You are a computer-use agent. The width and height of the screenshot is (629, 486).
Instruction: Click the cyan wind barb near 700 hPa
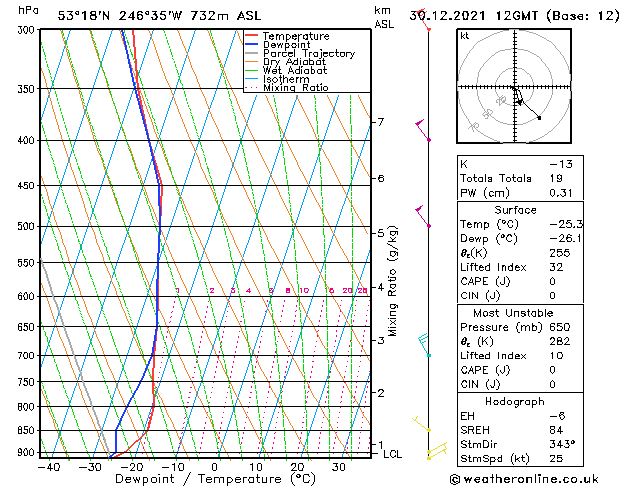coord(425,345)
